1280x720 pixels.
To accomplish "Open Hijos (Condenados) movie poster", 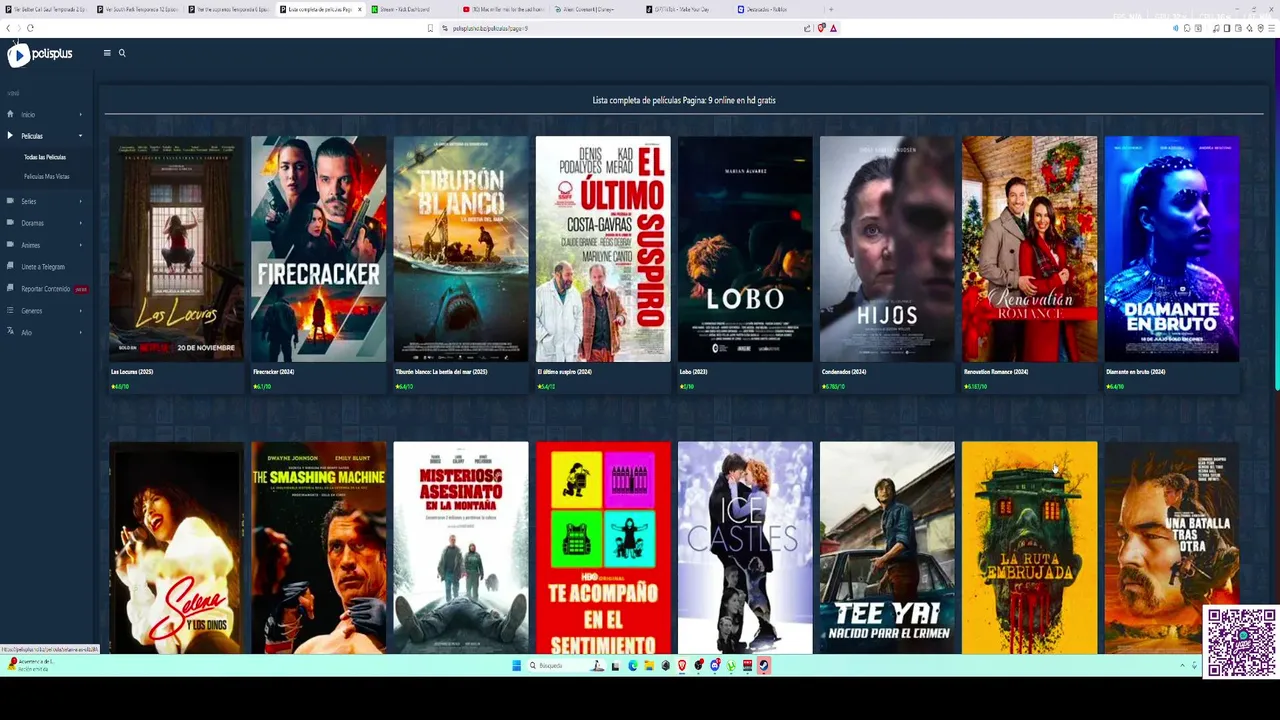I will 887,249.
